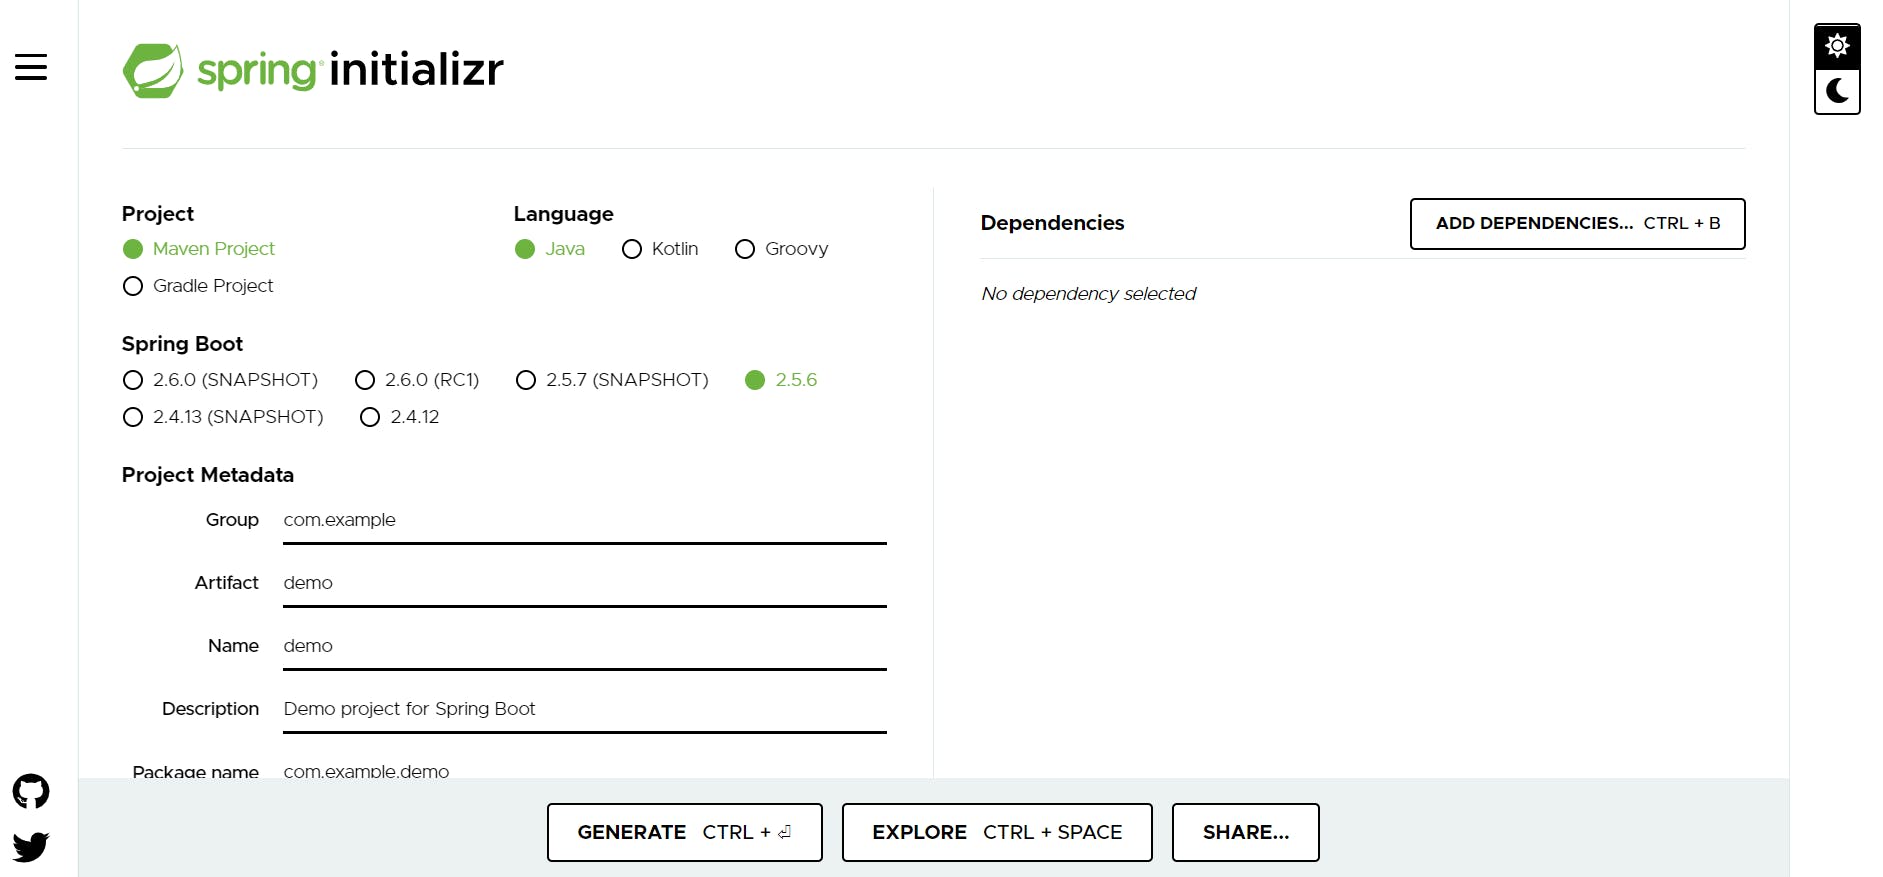Click the Artifact input field

pos(585,584)
